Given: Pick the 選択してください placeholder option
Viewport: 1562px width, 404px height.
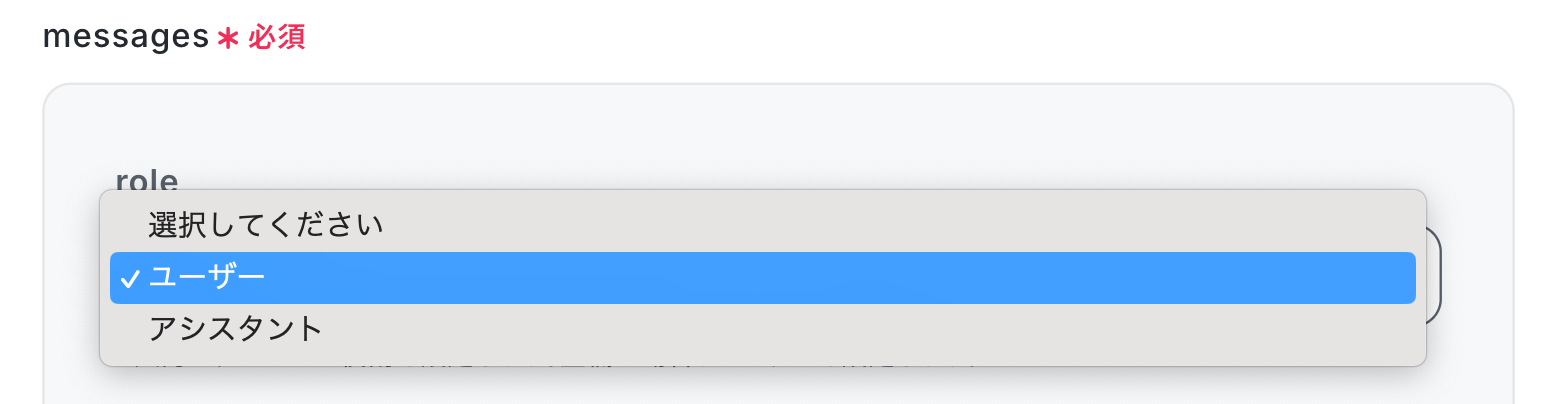Looking at the screenshot, I should (762, 225).
